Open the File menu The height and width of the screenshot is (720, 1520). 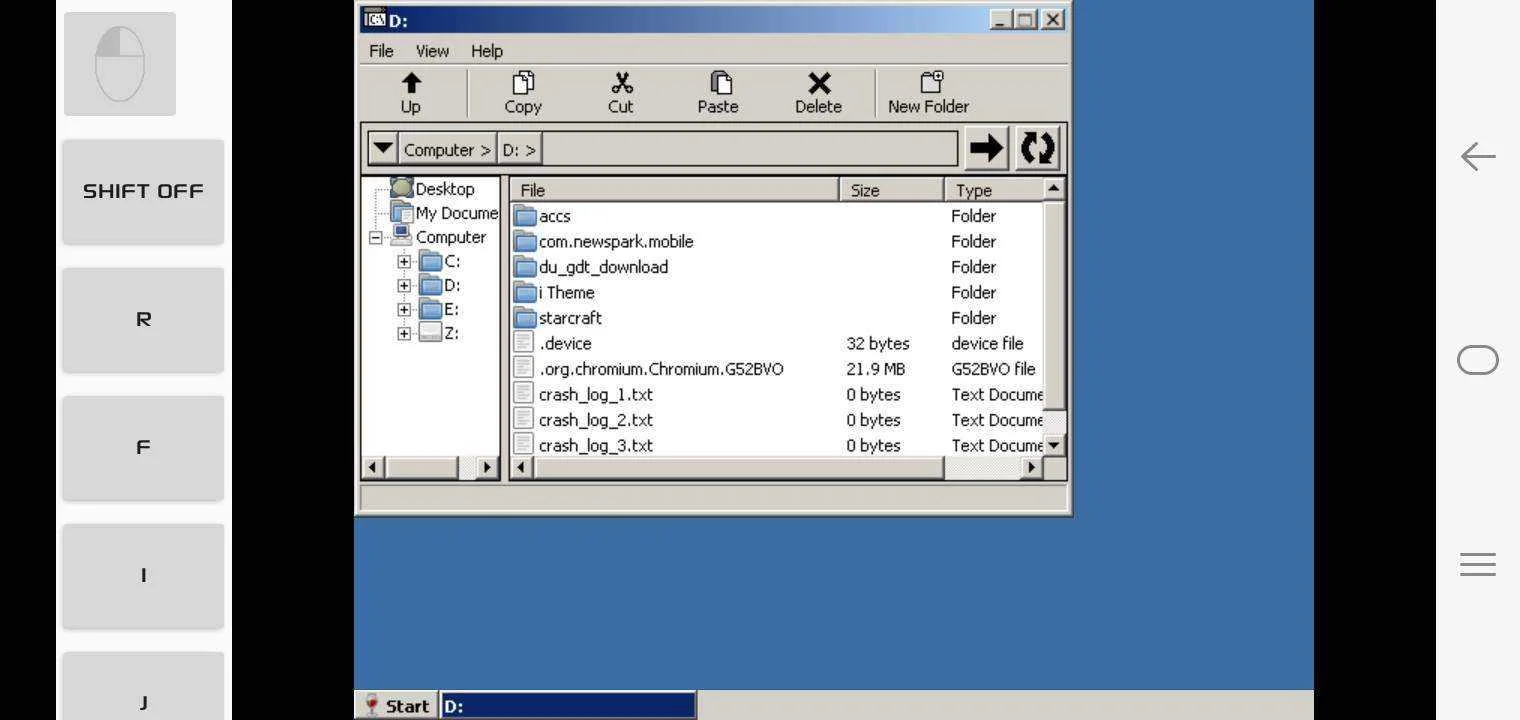point(381,51)
